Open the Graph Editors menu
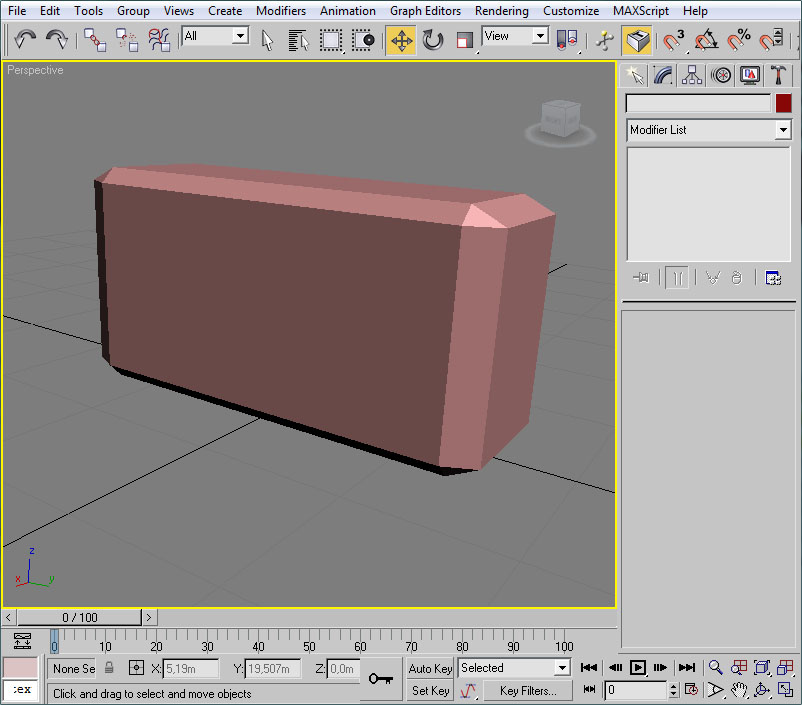This screenshot has height=705, width=802. (425, 11)
